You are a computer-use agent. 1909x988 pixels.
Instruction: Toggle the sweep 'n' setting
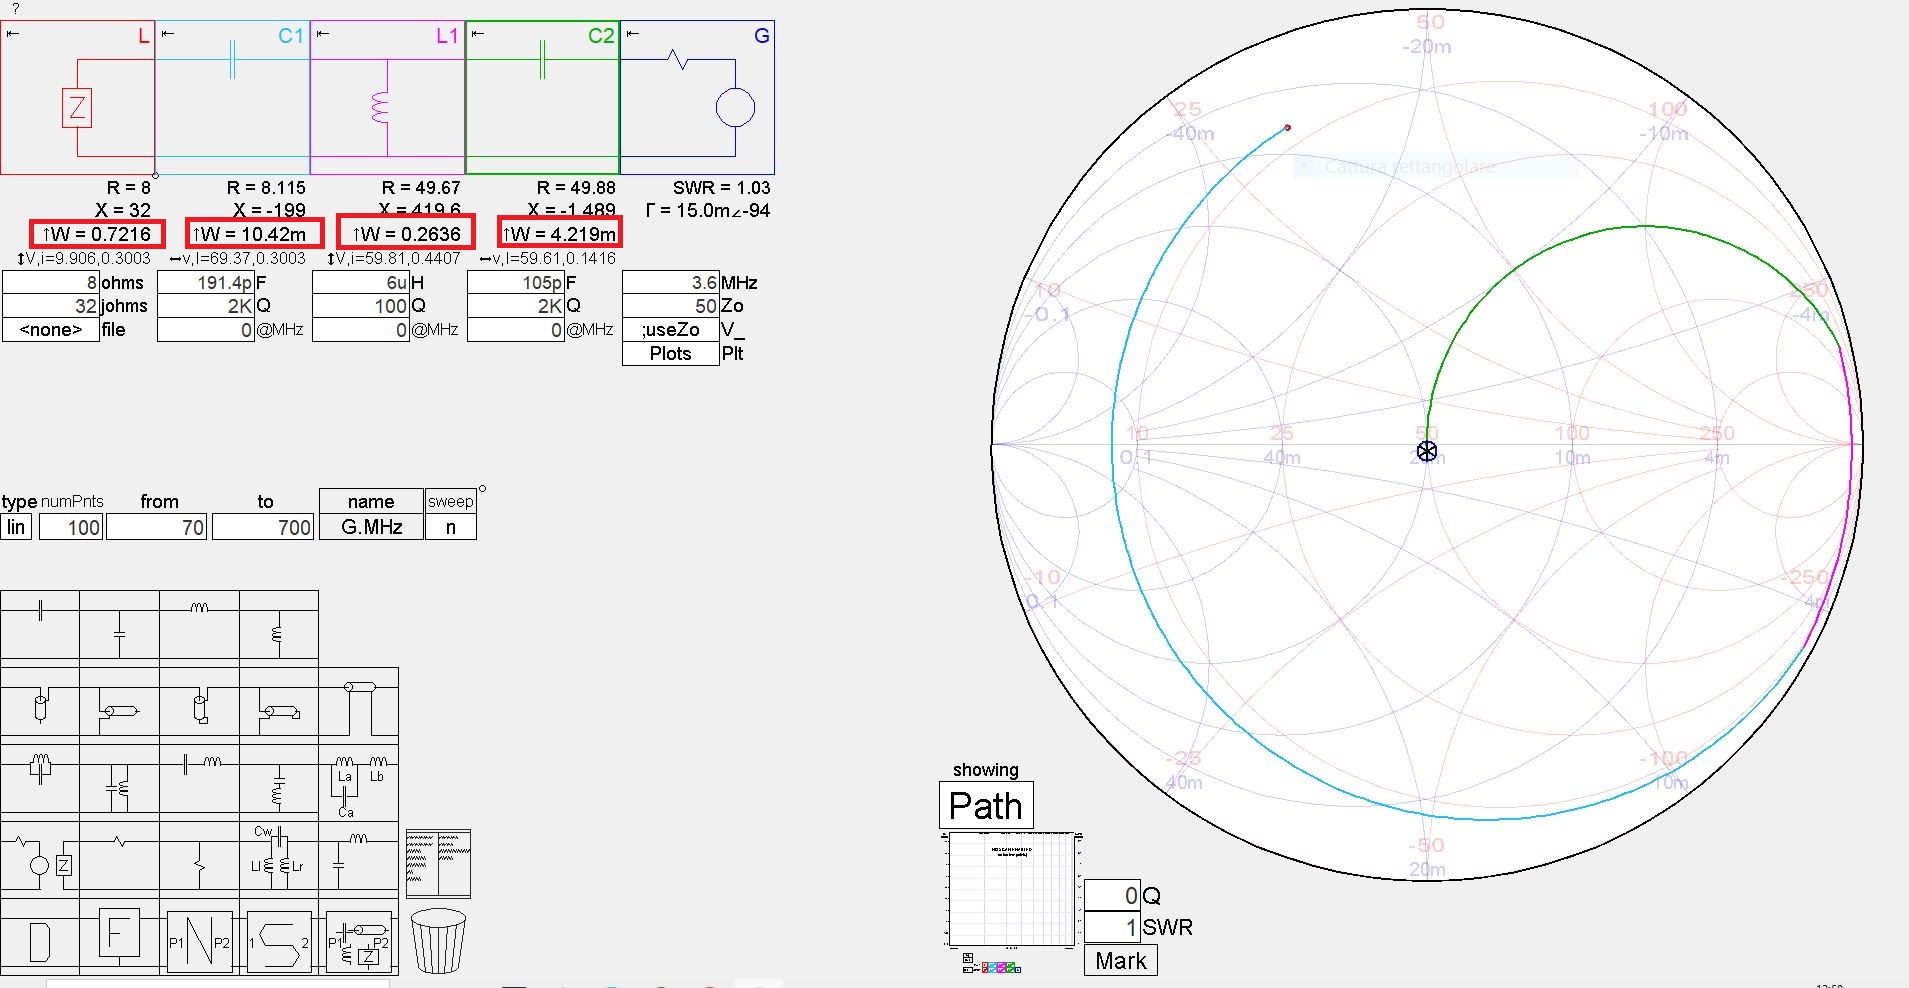pyautogui.click(x=451, y=527)
